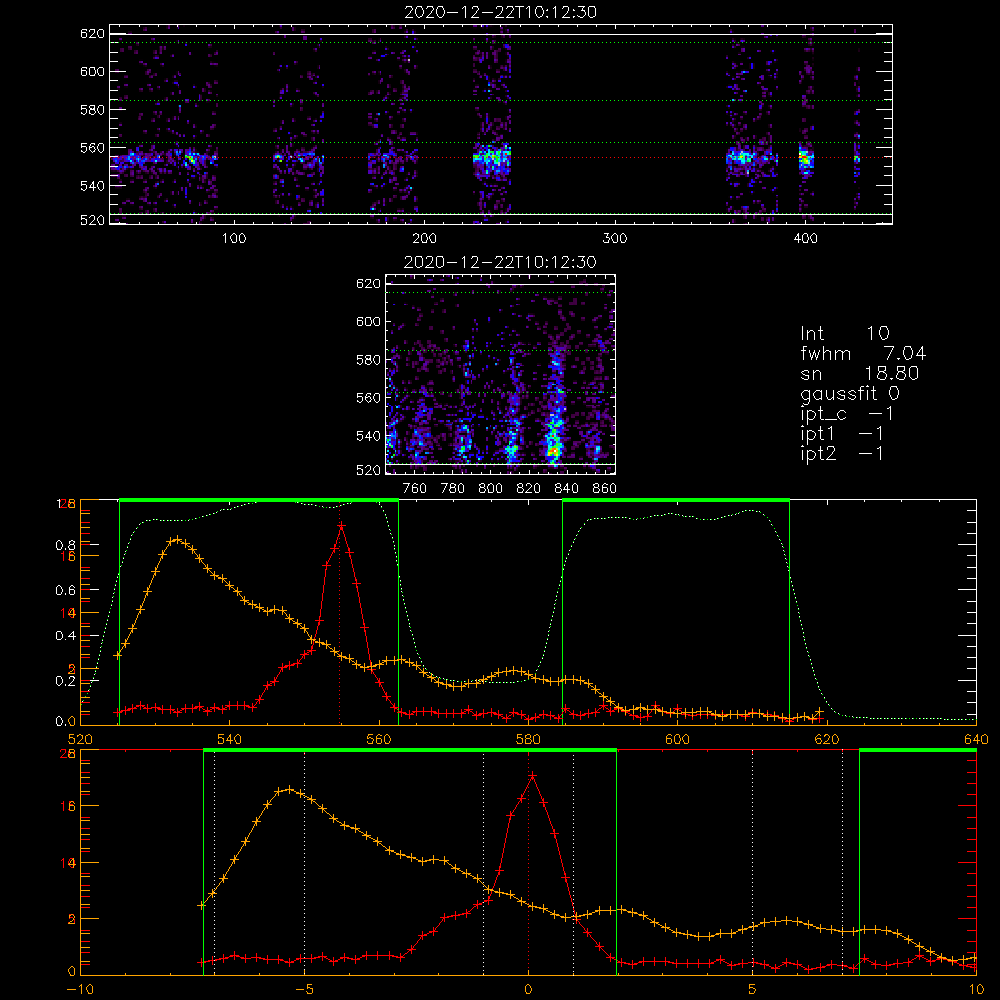Click the red curve peak in bottom plot
The height and width of the screenshot is (1000, 1000).
point(532,776)
